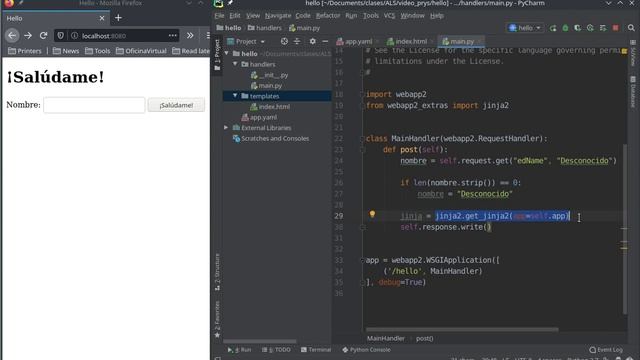640x360 pixels.
Task: Collapse the handlers folder
Action: (235, 64)
